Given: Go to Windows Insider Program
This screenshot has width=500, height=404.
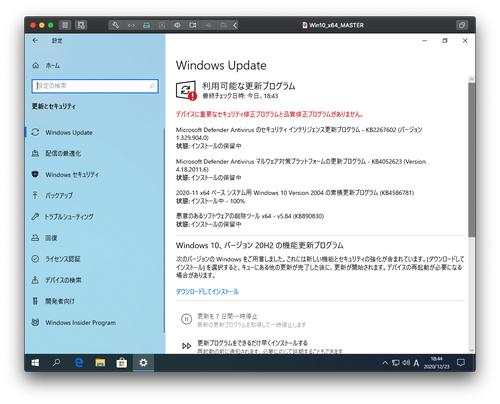Looking at the screenshot, I should coord(74,322).
